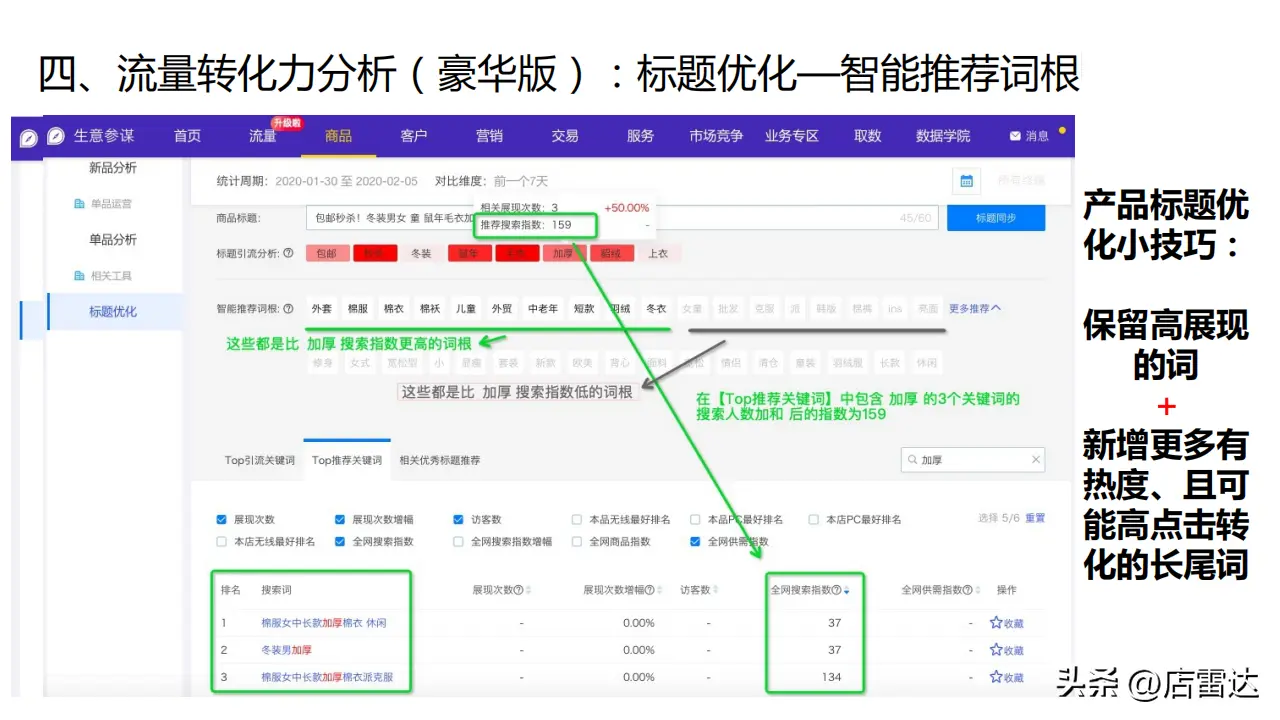Open keyword 棉服女中长款加厚棉衣 休闲
Image resolution: width=1280 pixels, height=720 pixels.
pos(324,623)
